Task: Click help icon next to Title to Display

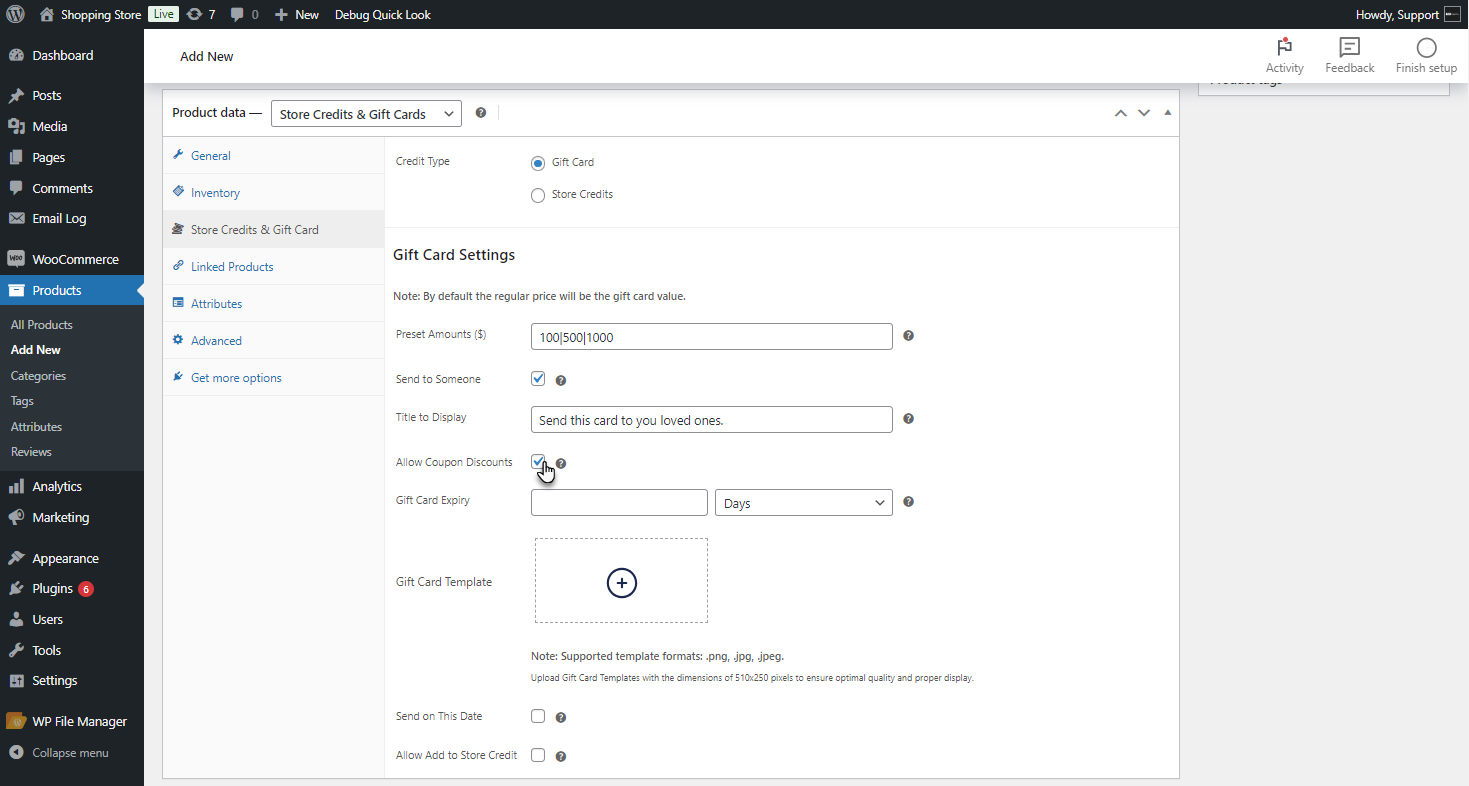Action: click(908, 419)
